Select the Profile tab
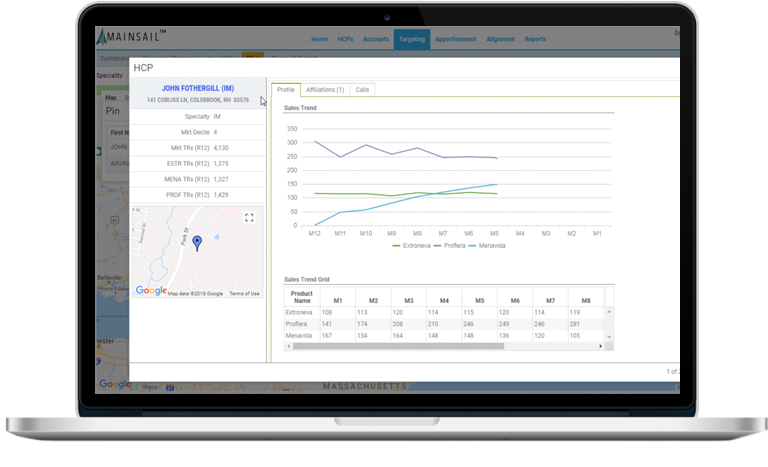The width and height of the screenshot is (768, 467). (286, 90)
